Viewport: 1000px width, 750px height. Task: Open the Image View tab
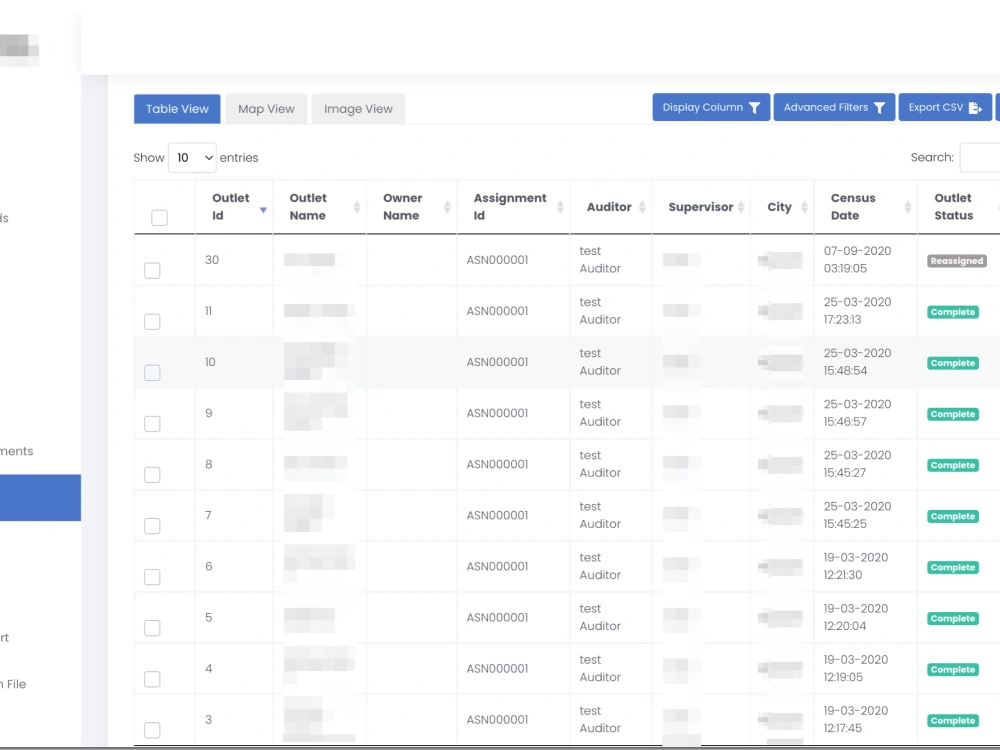coord(358,109)
